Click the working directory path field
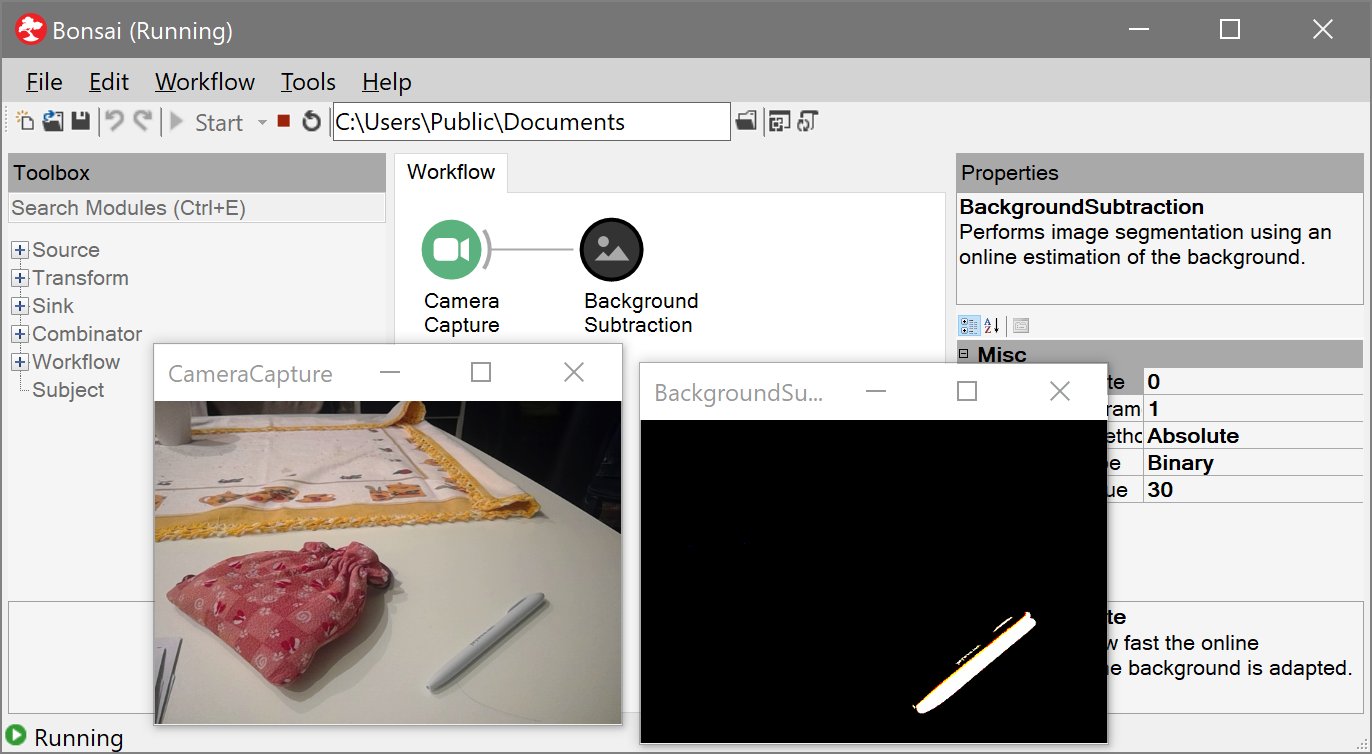1372x754 pixels. coord(531,122)
